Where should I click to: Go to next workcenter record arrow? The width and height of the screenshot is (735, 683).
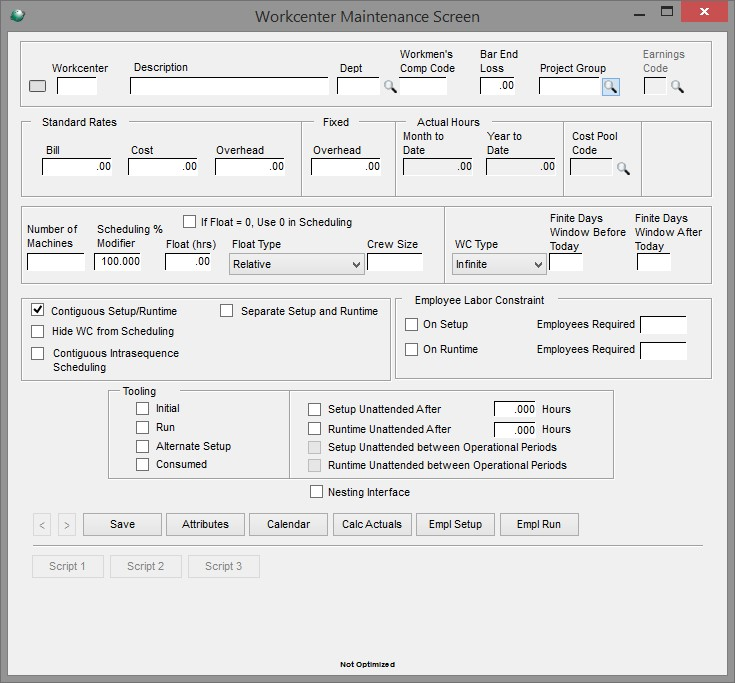pos(67,525)
